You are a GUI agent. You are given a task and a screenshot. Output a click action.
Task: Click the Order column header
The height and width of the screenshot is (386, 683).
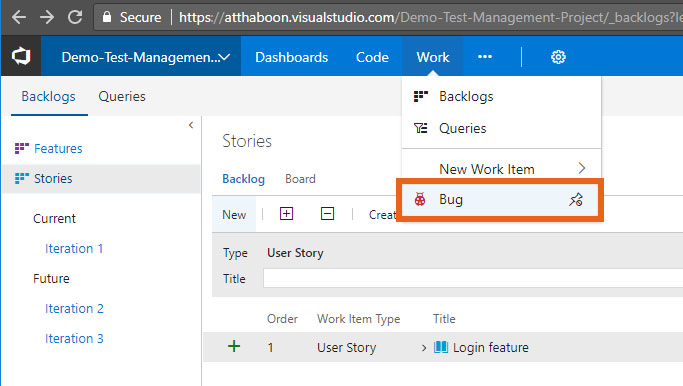[x=282, y=319]
